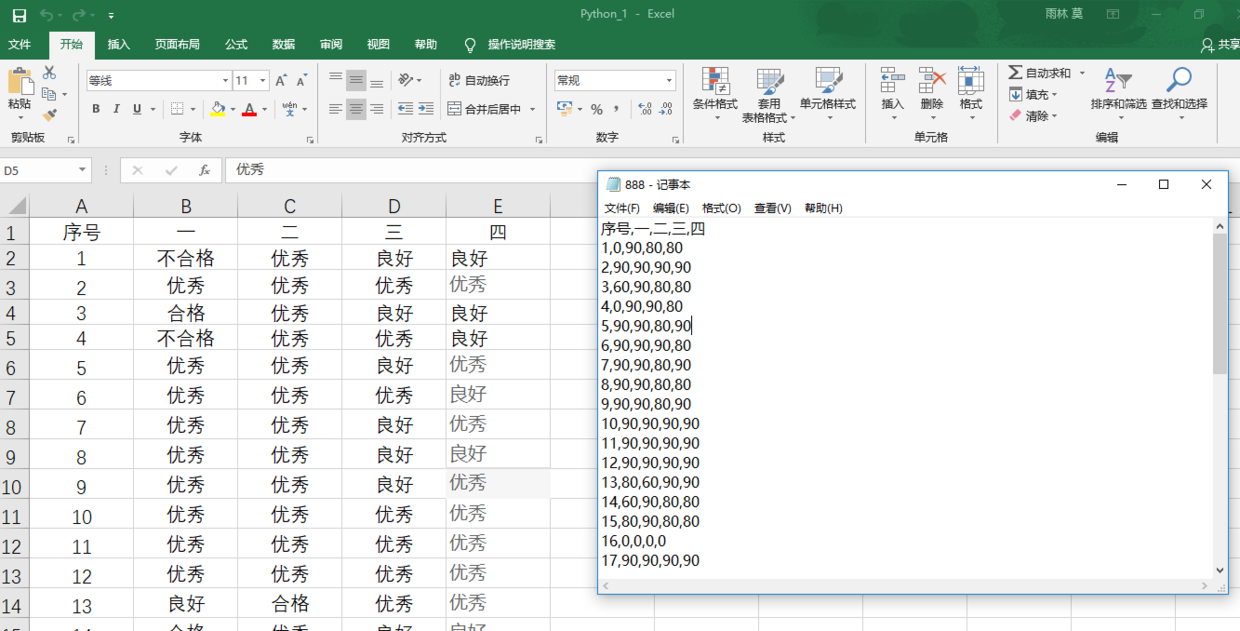Expand the Name Box dropdown
Viewport: 1240px width, 631px height.
(82, 171)
